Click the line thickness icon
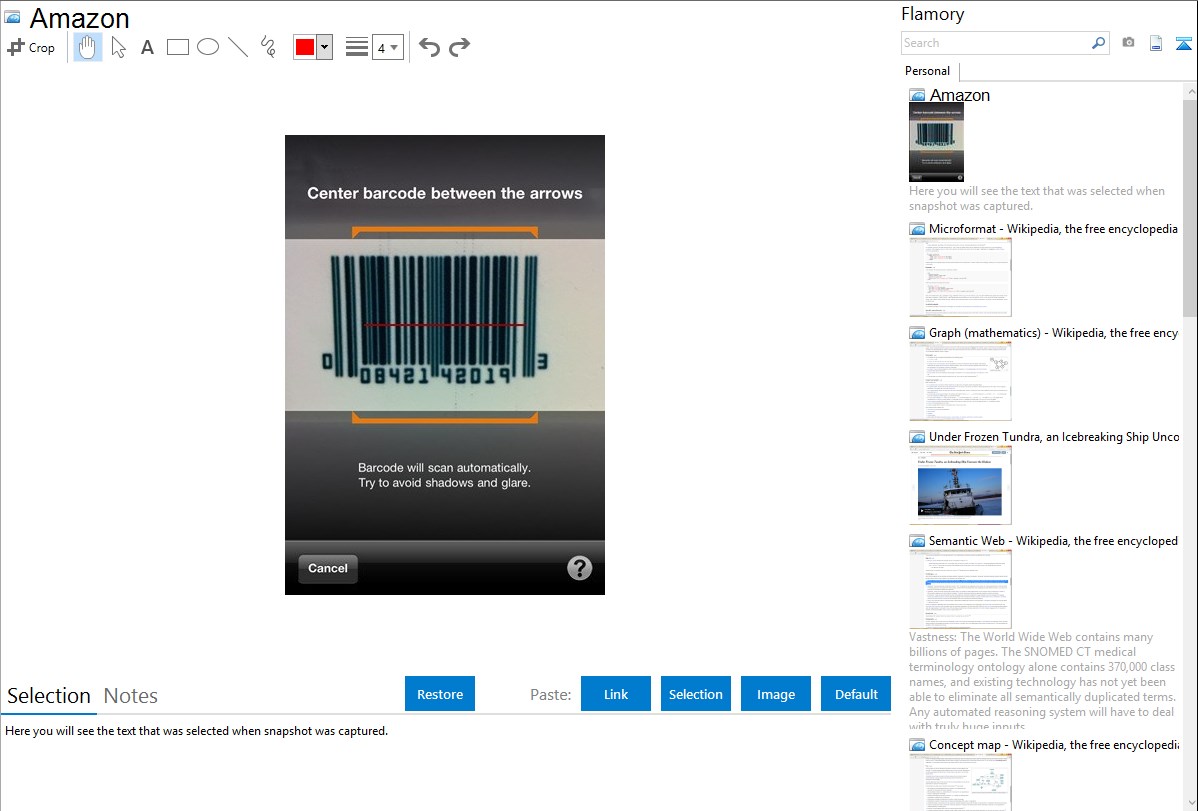Image resolution: width=1198 pixels, height=811 pixels. pos(357,47)
